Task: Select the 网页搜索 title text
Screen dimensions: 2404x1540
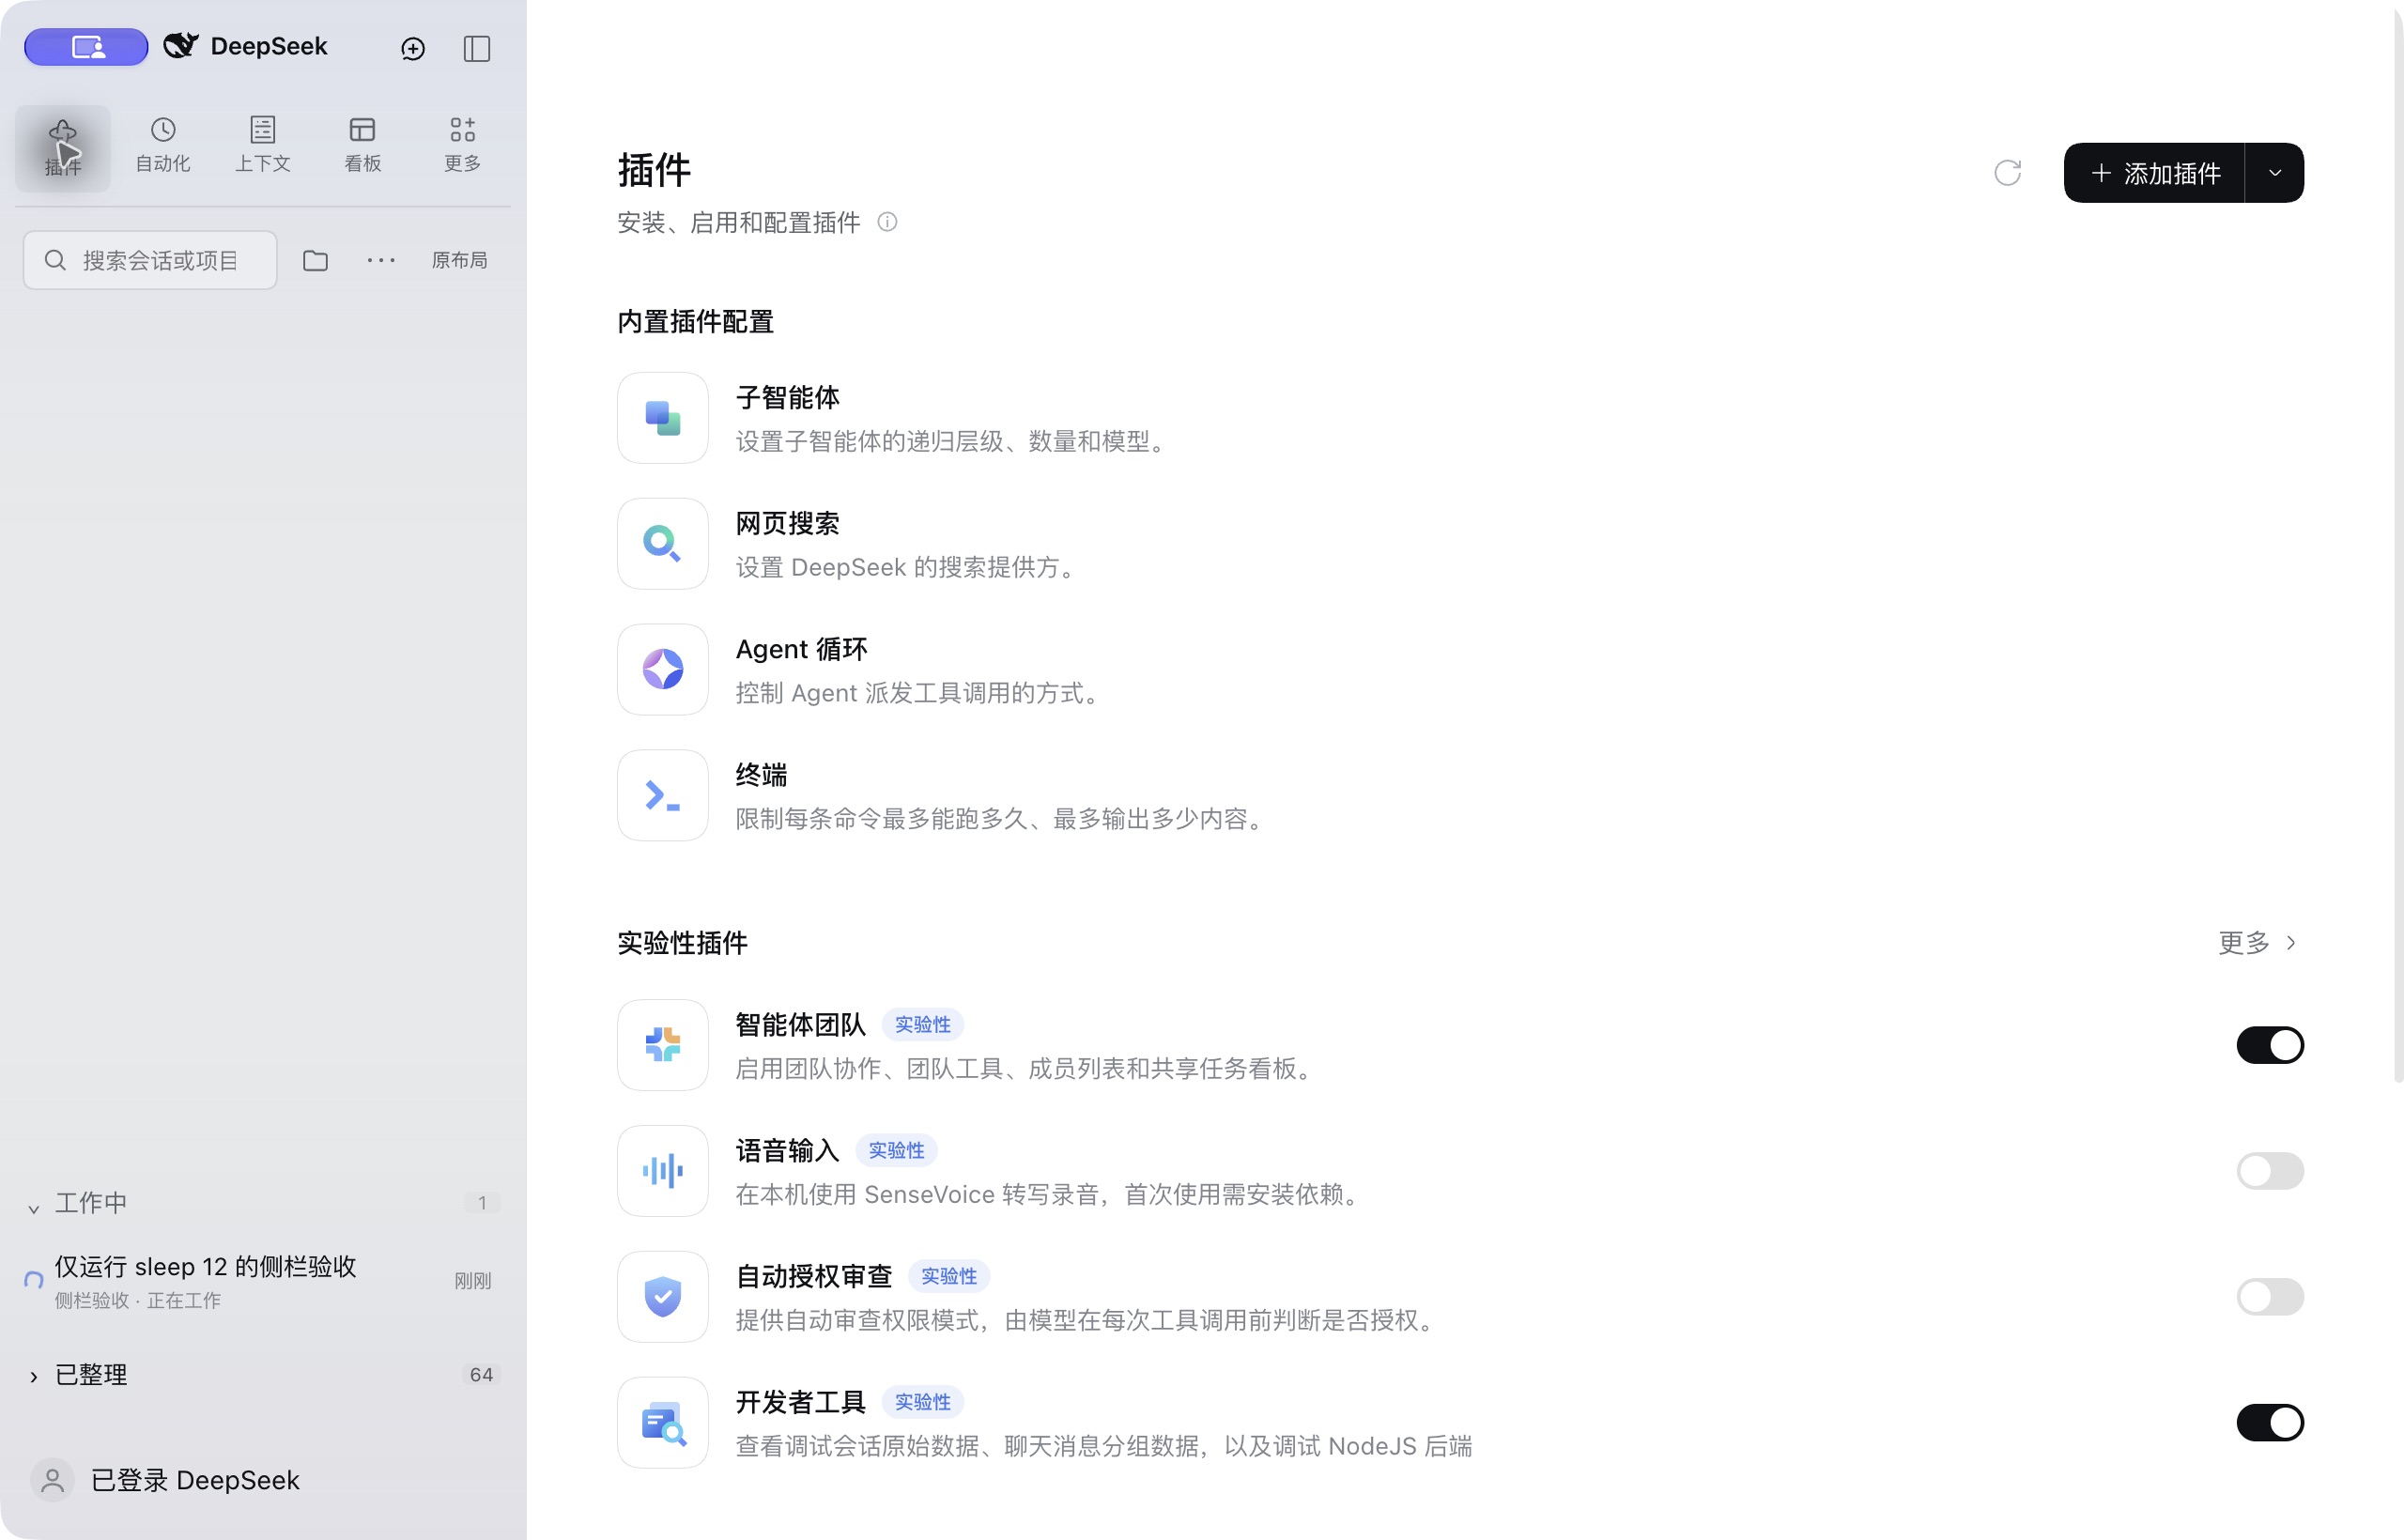Action: tap(788, 523)
